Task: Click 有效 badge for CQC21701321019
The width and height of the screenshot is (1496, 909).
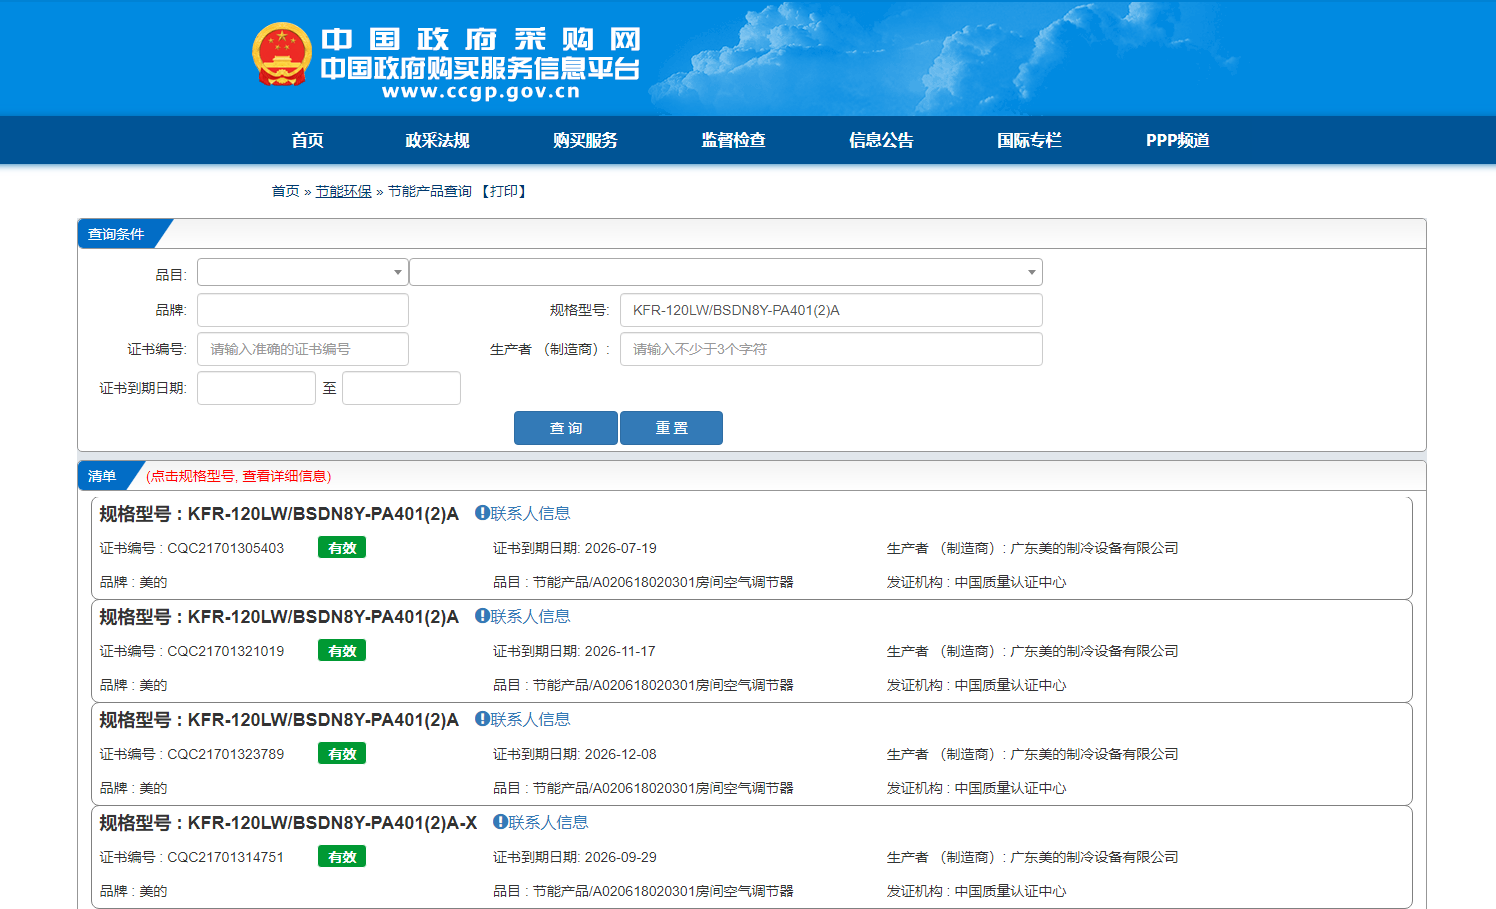Action: click(342, 651)
